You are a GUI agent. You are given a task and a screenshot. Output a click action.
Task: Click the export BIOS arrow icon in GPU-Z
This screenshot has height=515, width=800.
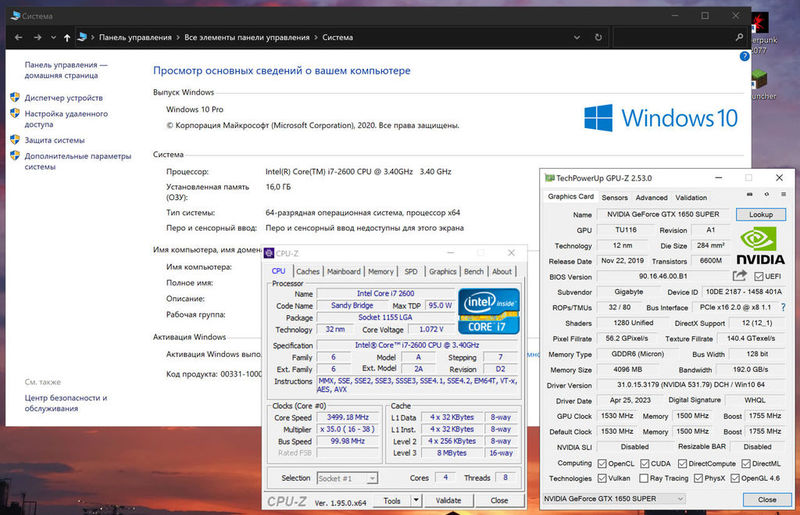739,276
